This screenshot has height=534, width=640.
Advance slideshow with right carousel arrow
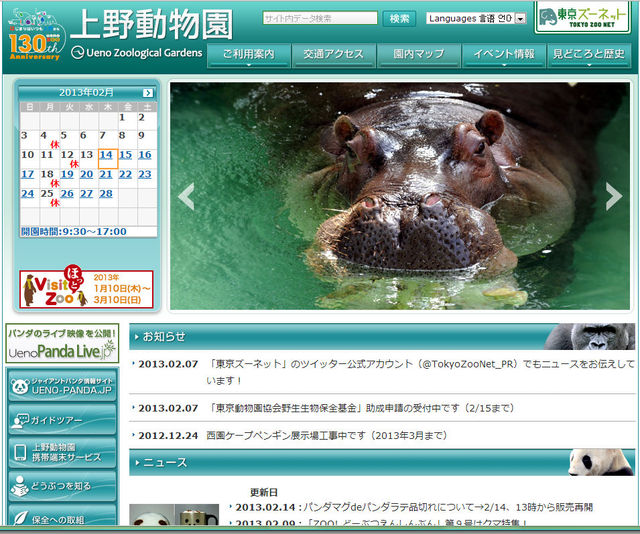click(613, 196)
